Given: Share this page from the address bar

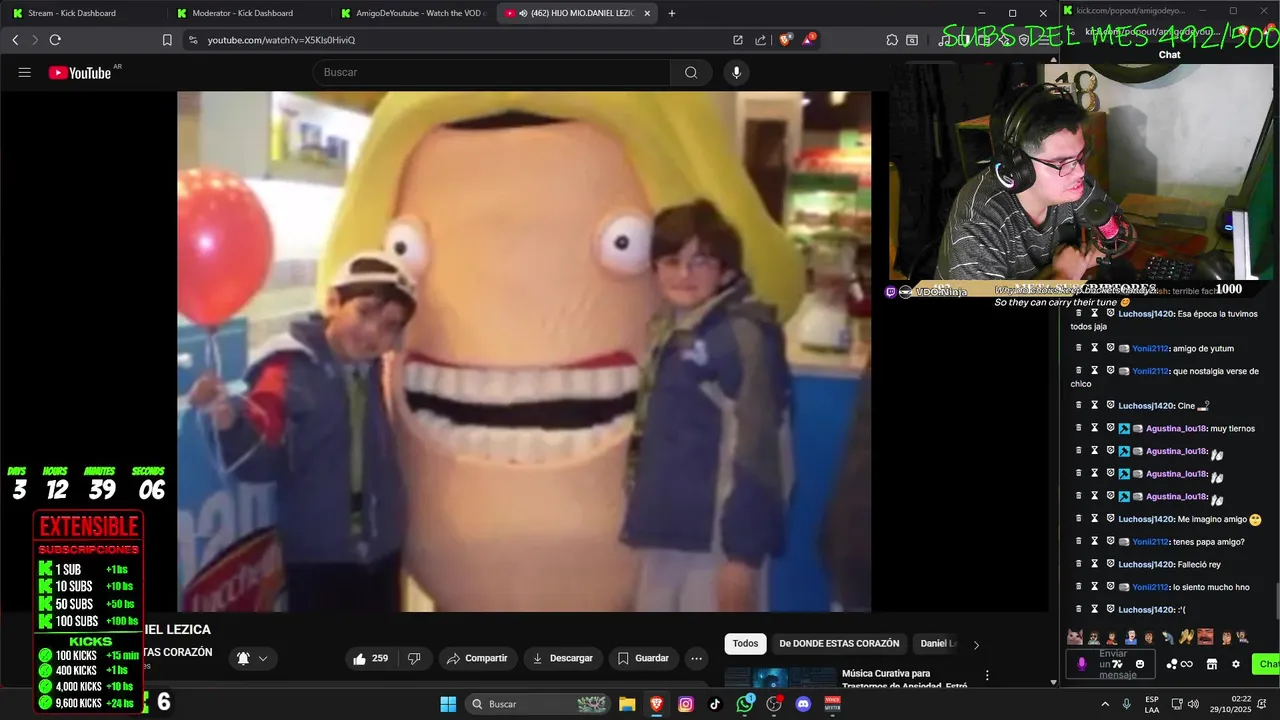Looking at the screenshot, I should [760, 40].
